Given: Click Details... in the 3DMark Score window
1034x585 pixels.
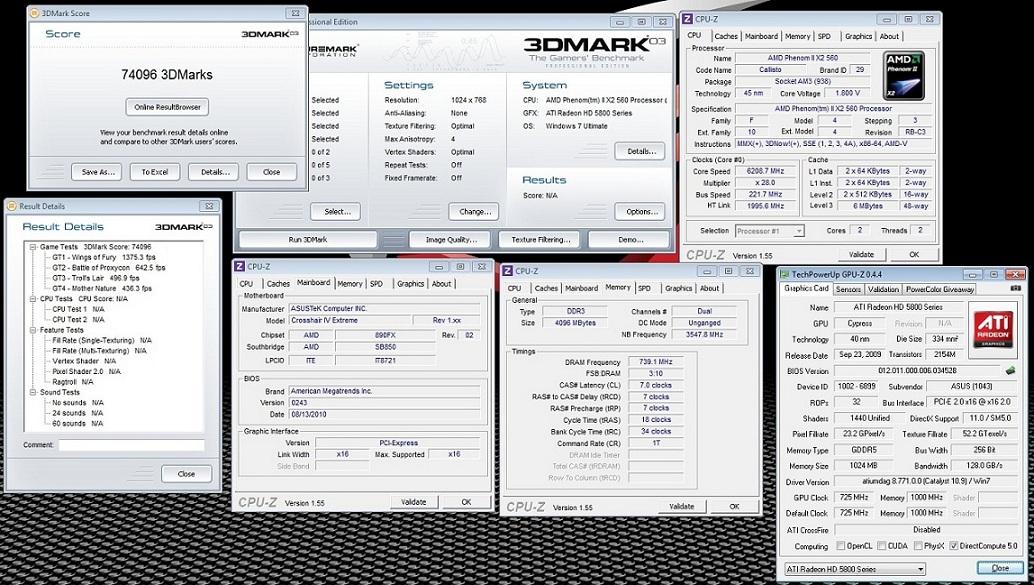Looking at the screenshot, I should point(214,172).
